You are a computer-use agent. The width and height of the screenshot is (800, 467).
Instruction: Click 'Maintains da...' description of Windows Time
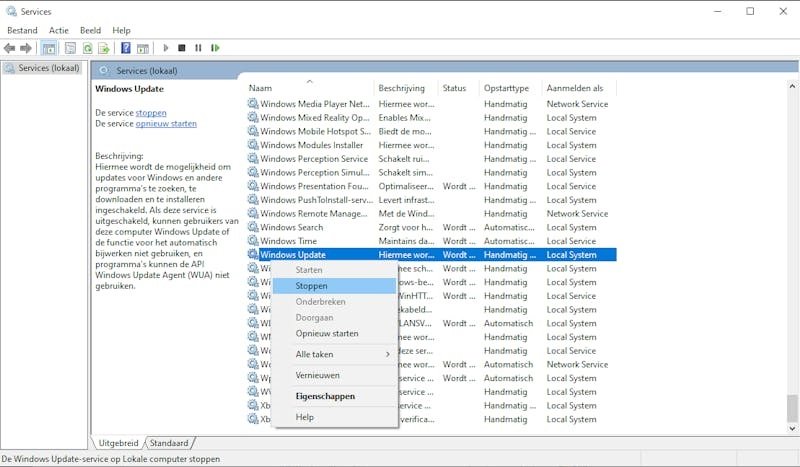406,241
